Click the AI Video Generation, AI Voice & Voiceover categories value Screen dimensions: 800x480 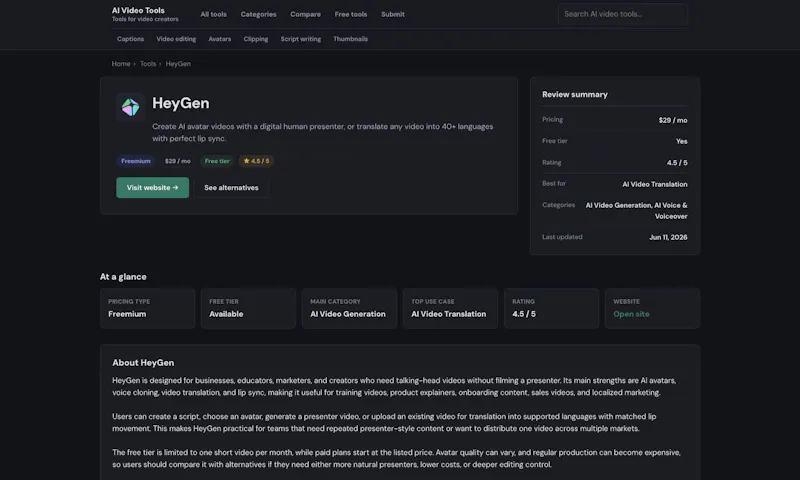click(x=636, y=211)
